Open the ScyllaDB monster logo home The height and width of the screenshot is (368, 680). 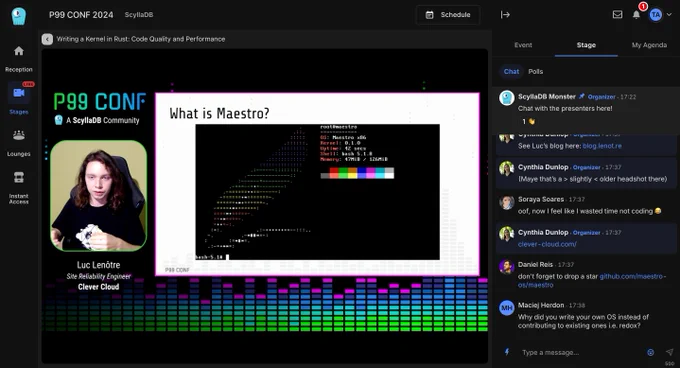point(19,16)
